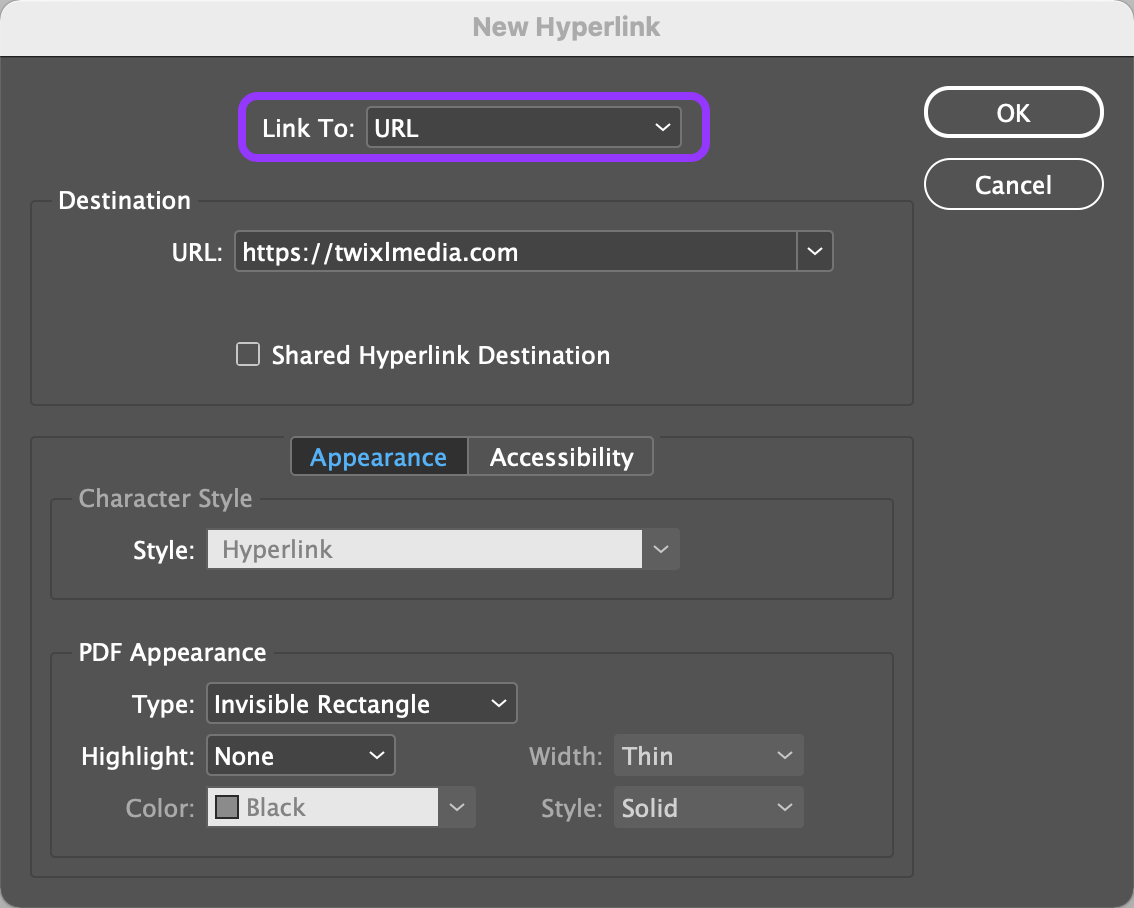Image resolution: width=1134 pixels, height=908 pixels.
Task: Switch to the Accessibility tab
Action: [x=561, y=457]
